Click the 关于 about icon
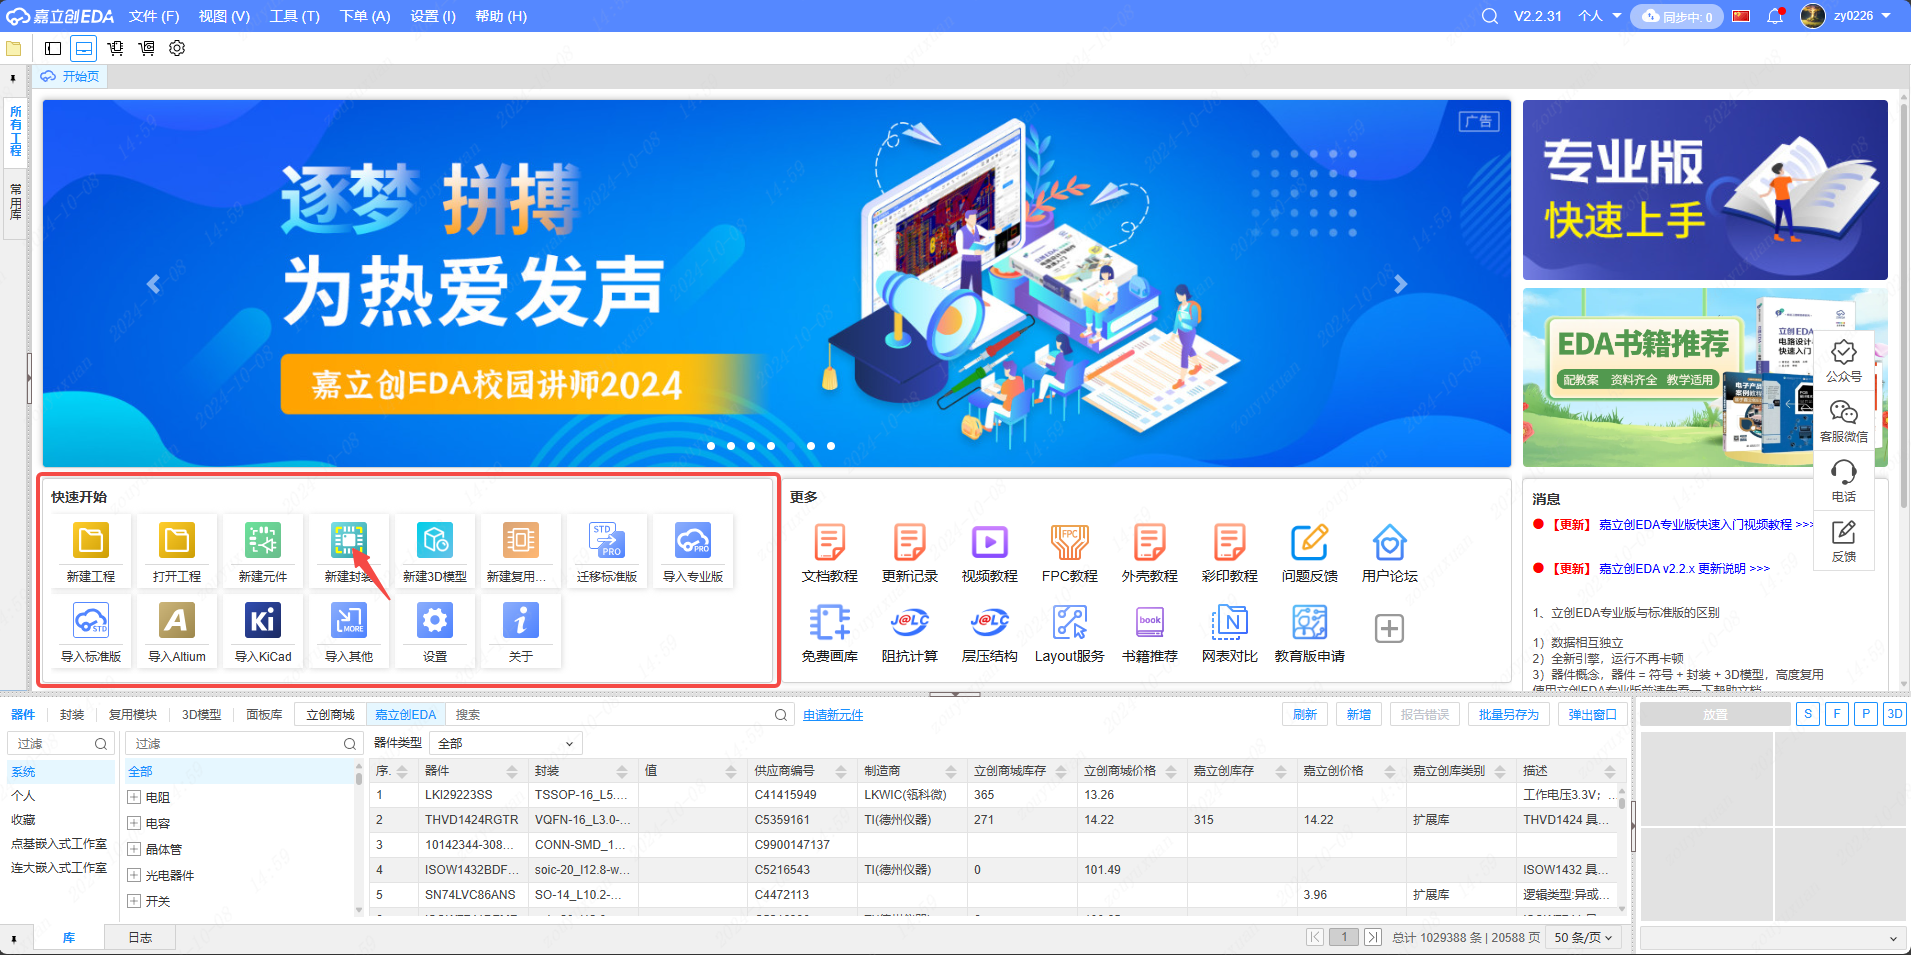 tap(521, 621)
